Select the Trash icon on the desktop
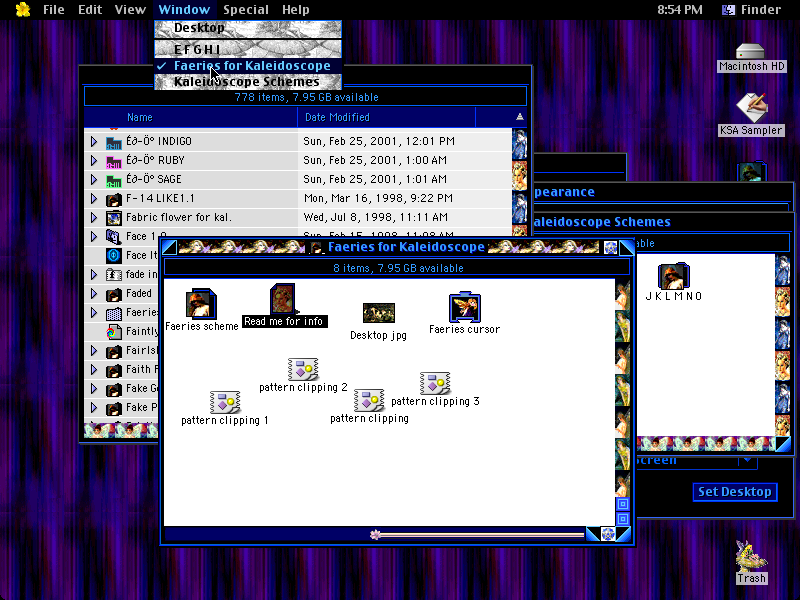Image resolution: width=800 pixels, height=600 pixels. pos(751,556)
